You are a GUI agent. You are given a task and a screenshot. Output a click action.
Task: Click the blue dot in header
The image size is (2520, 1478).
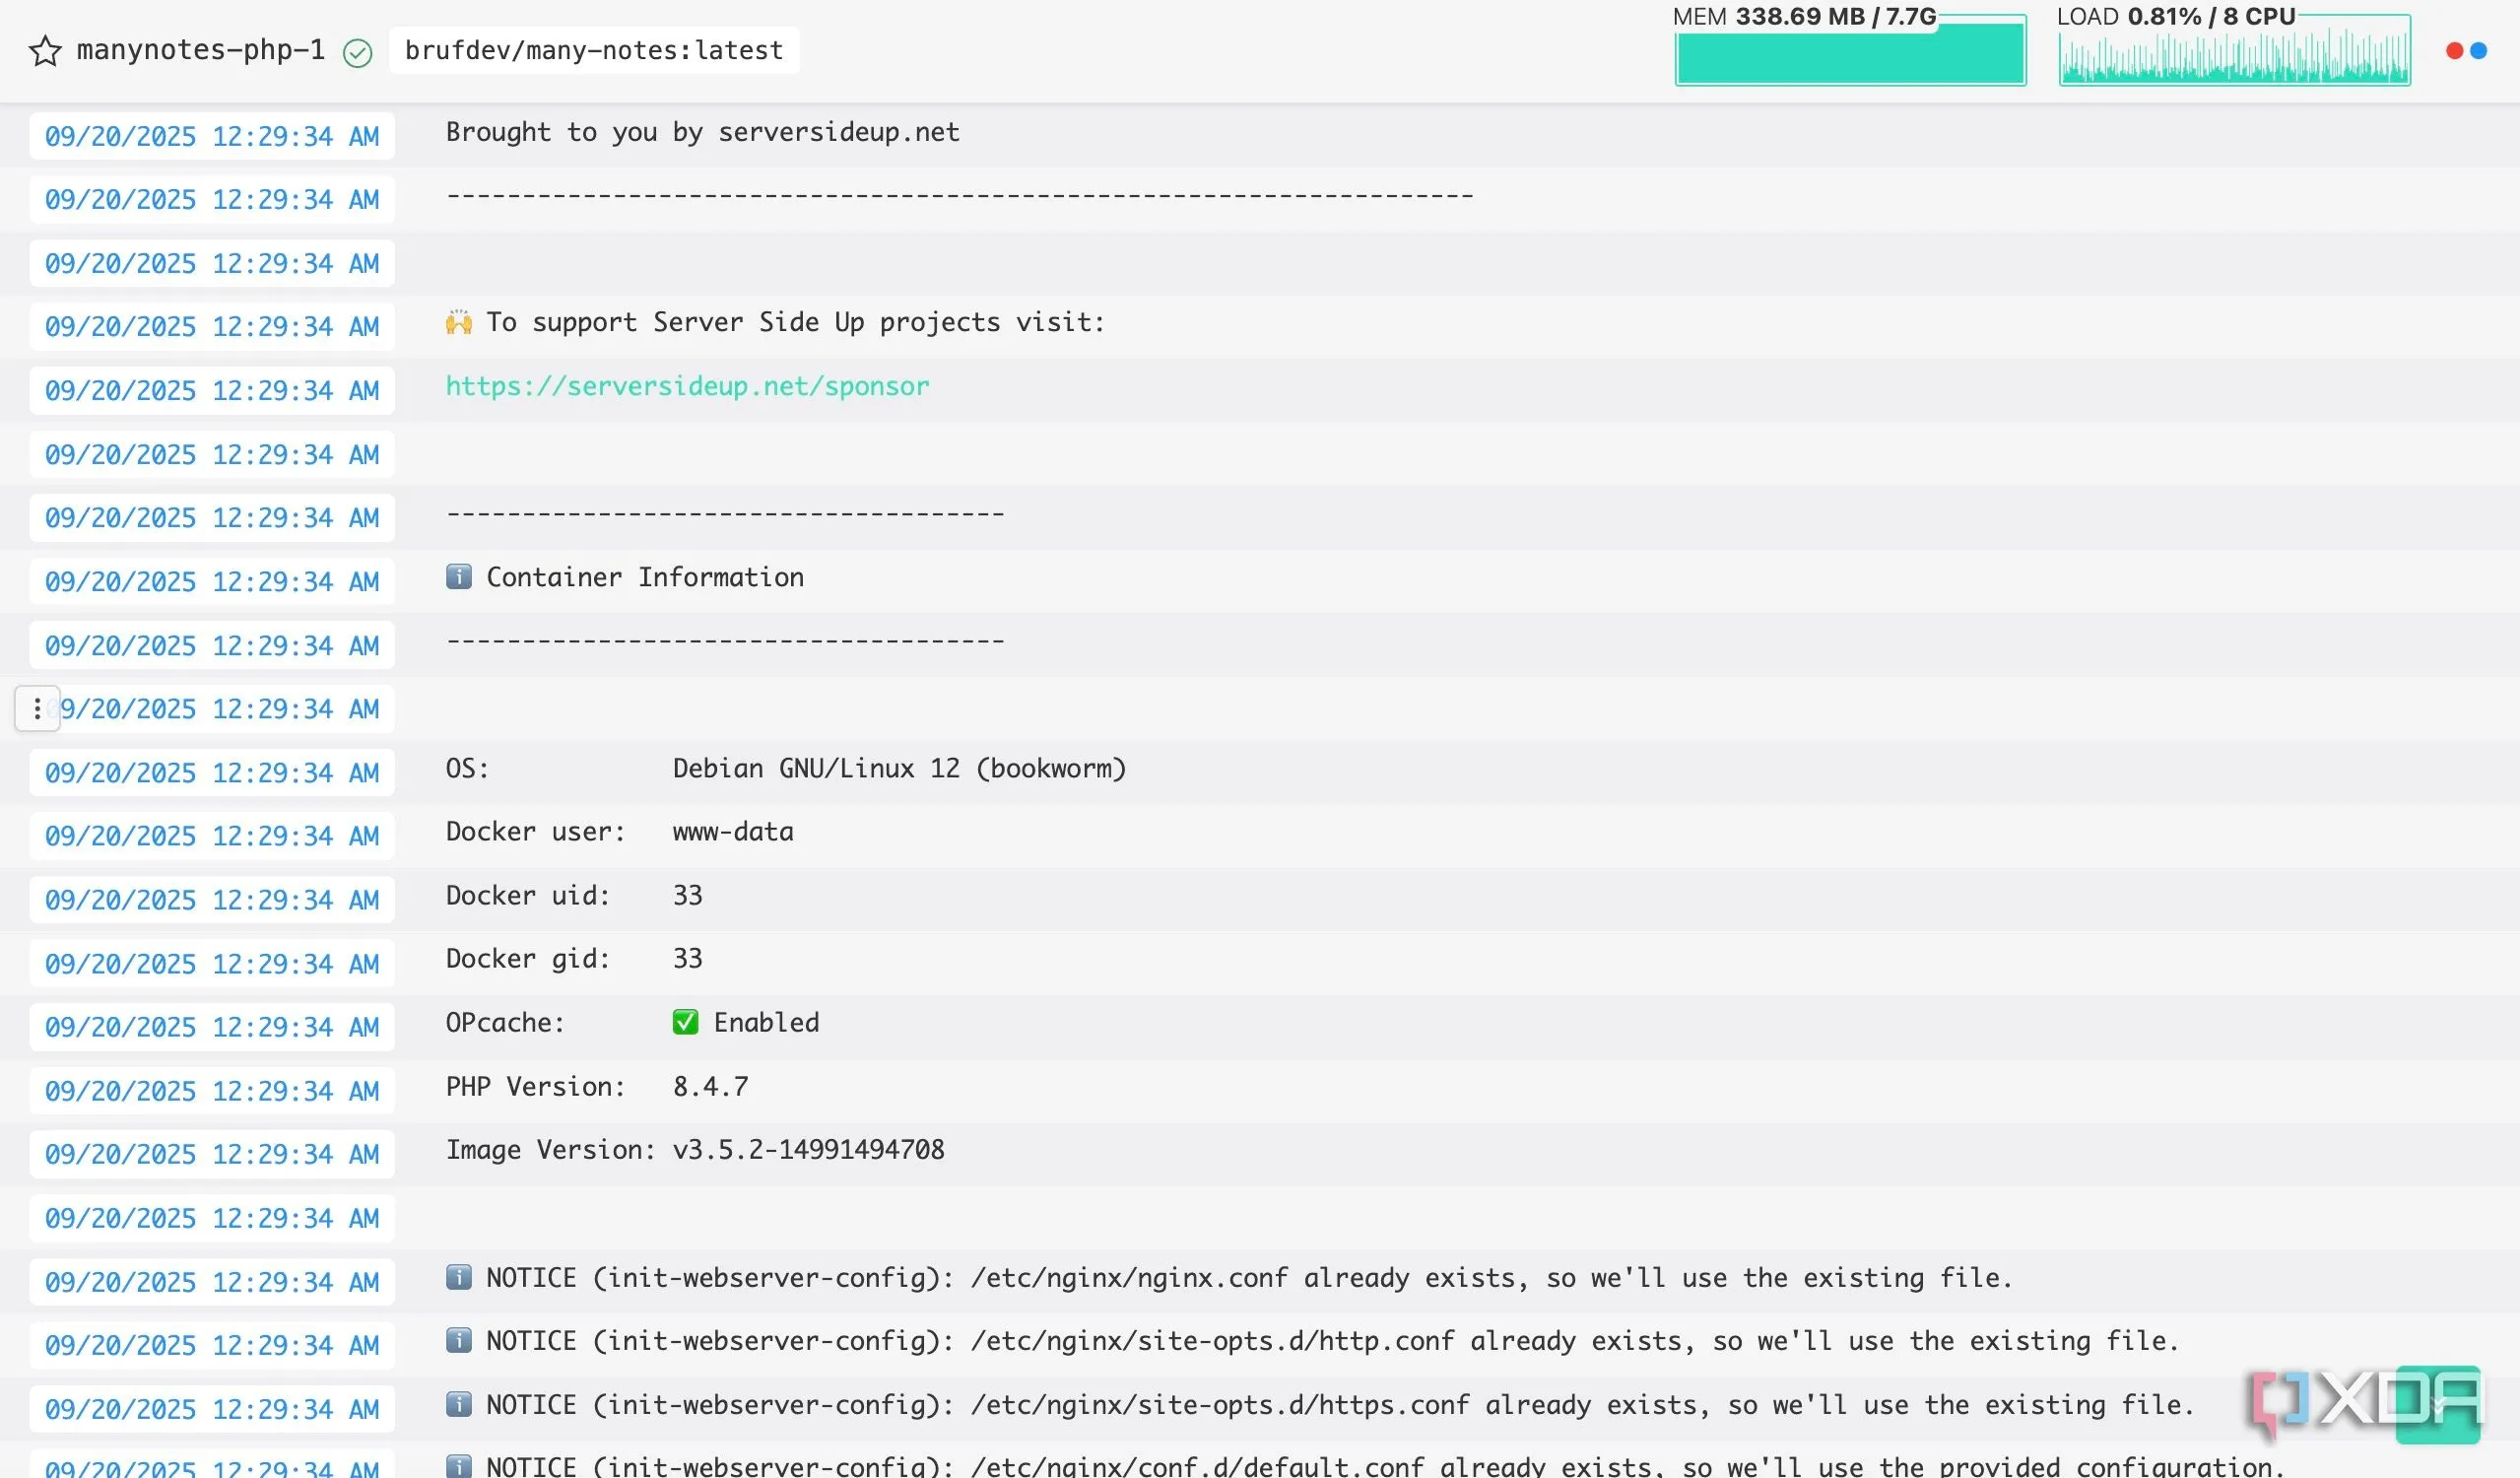click(2478, 51)
